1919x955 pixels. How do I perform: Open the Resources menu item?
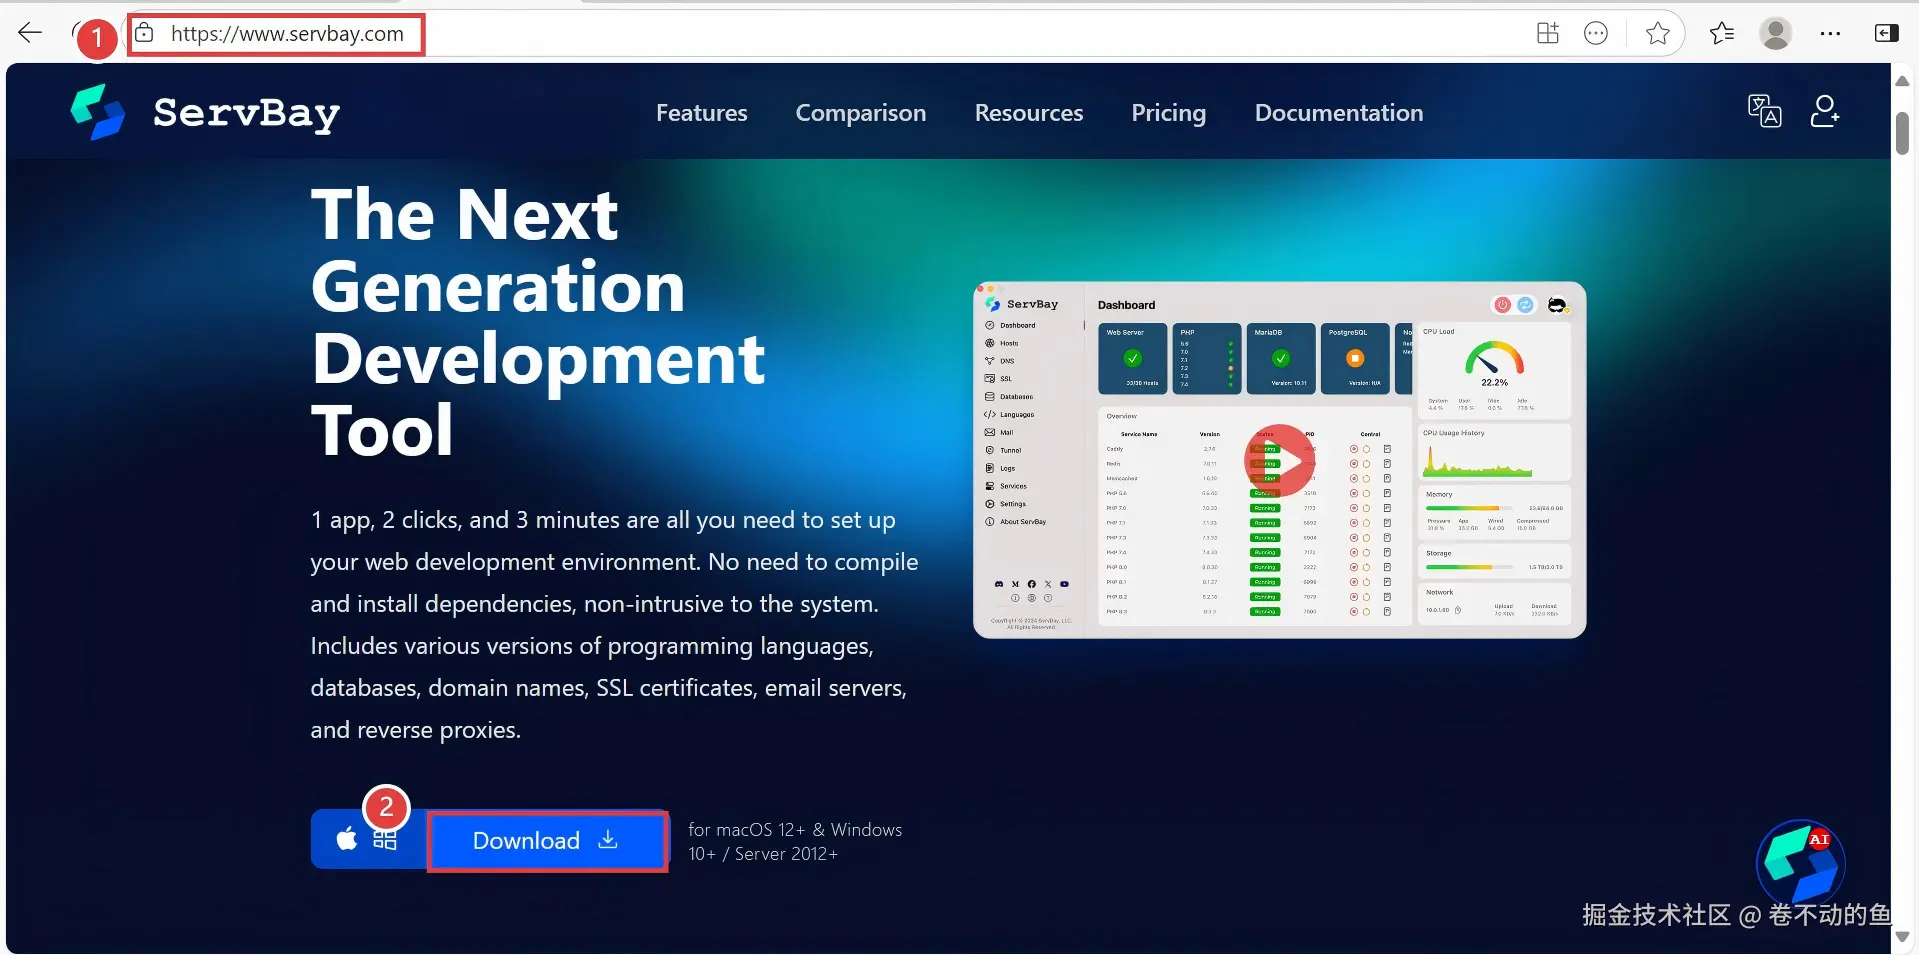tap(1029, 113)
